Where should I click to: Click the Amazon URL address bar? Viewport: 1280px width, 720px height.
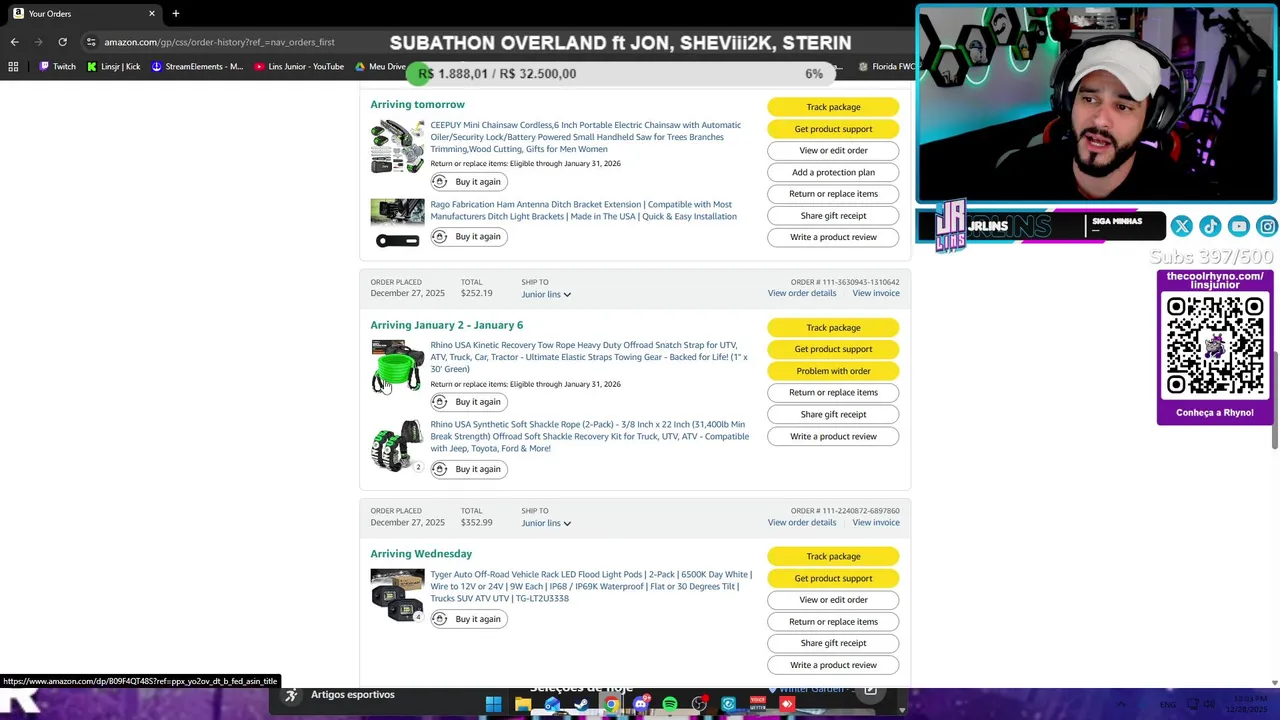219,42
